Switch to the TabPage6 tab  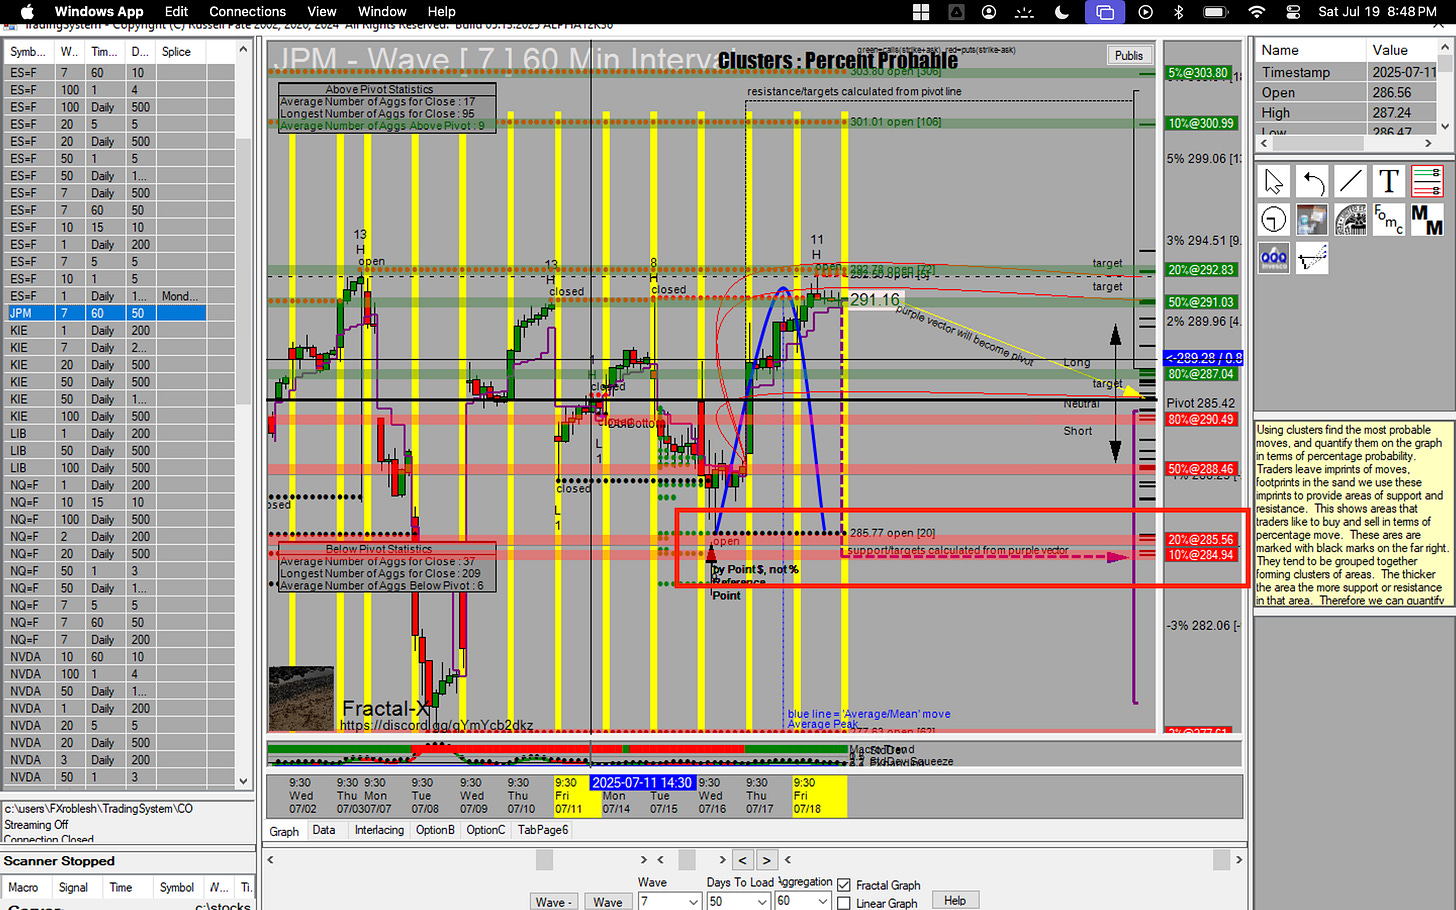pos(543,830)
